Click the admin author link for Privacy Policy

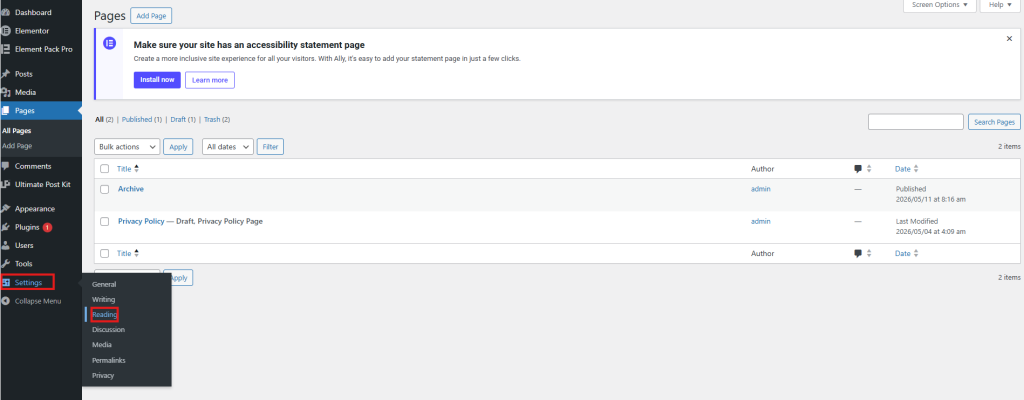[x=761, y=222]
